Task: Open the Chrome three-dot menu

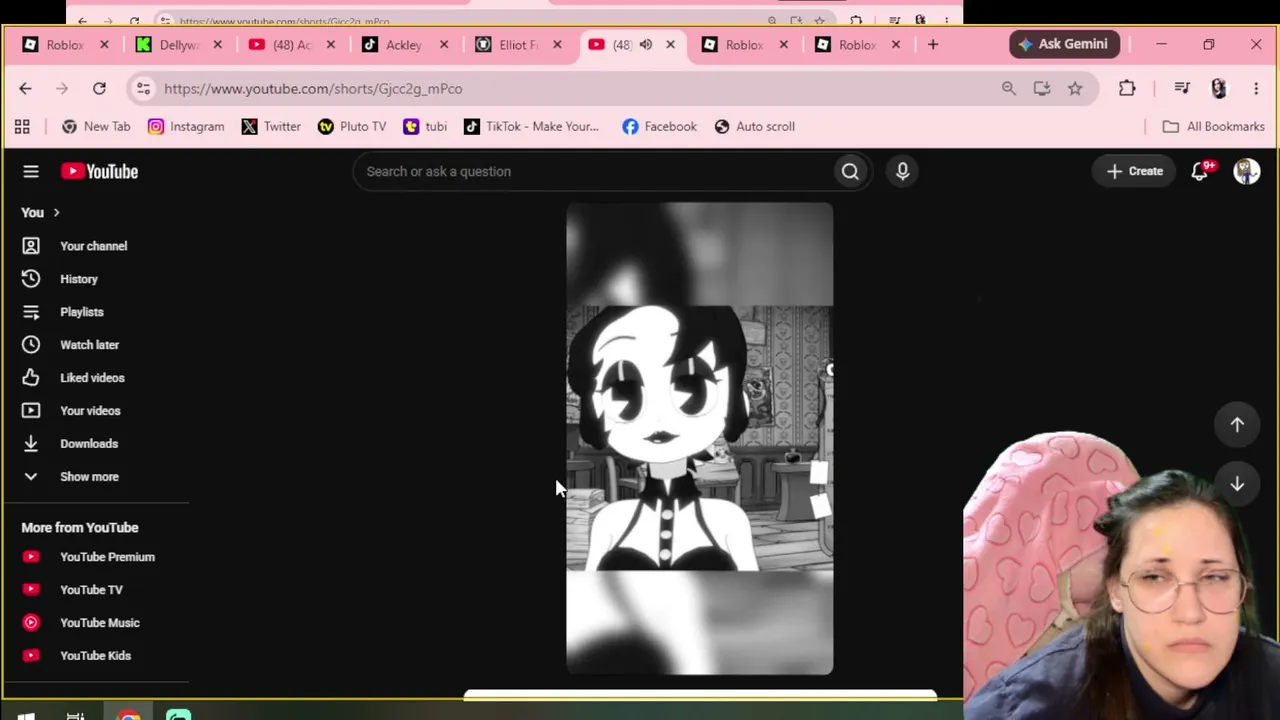Action: click(1256, 89)
